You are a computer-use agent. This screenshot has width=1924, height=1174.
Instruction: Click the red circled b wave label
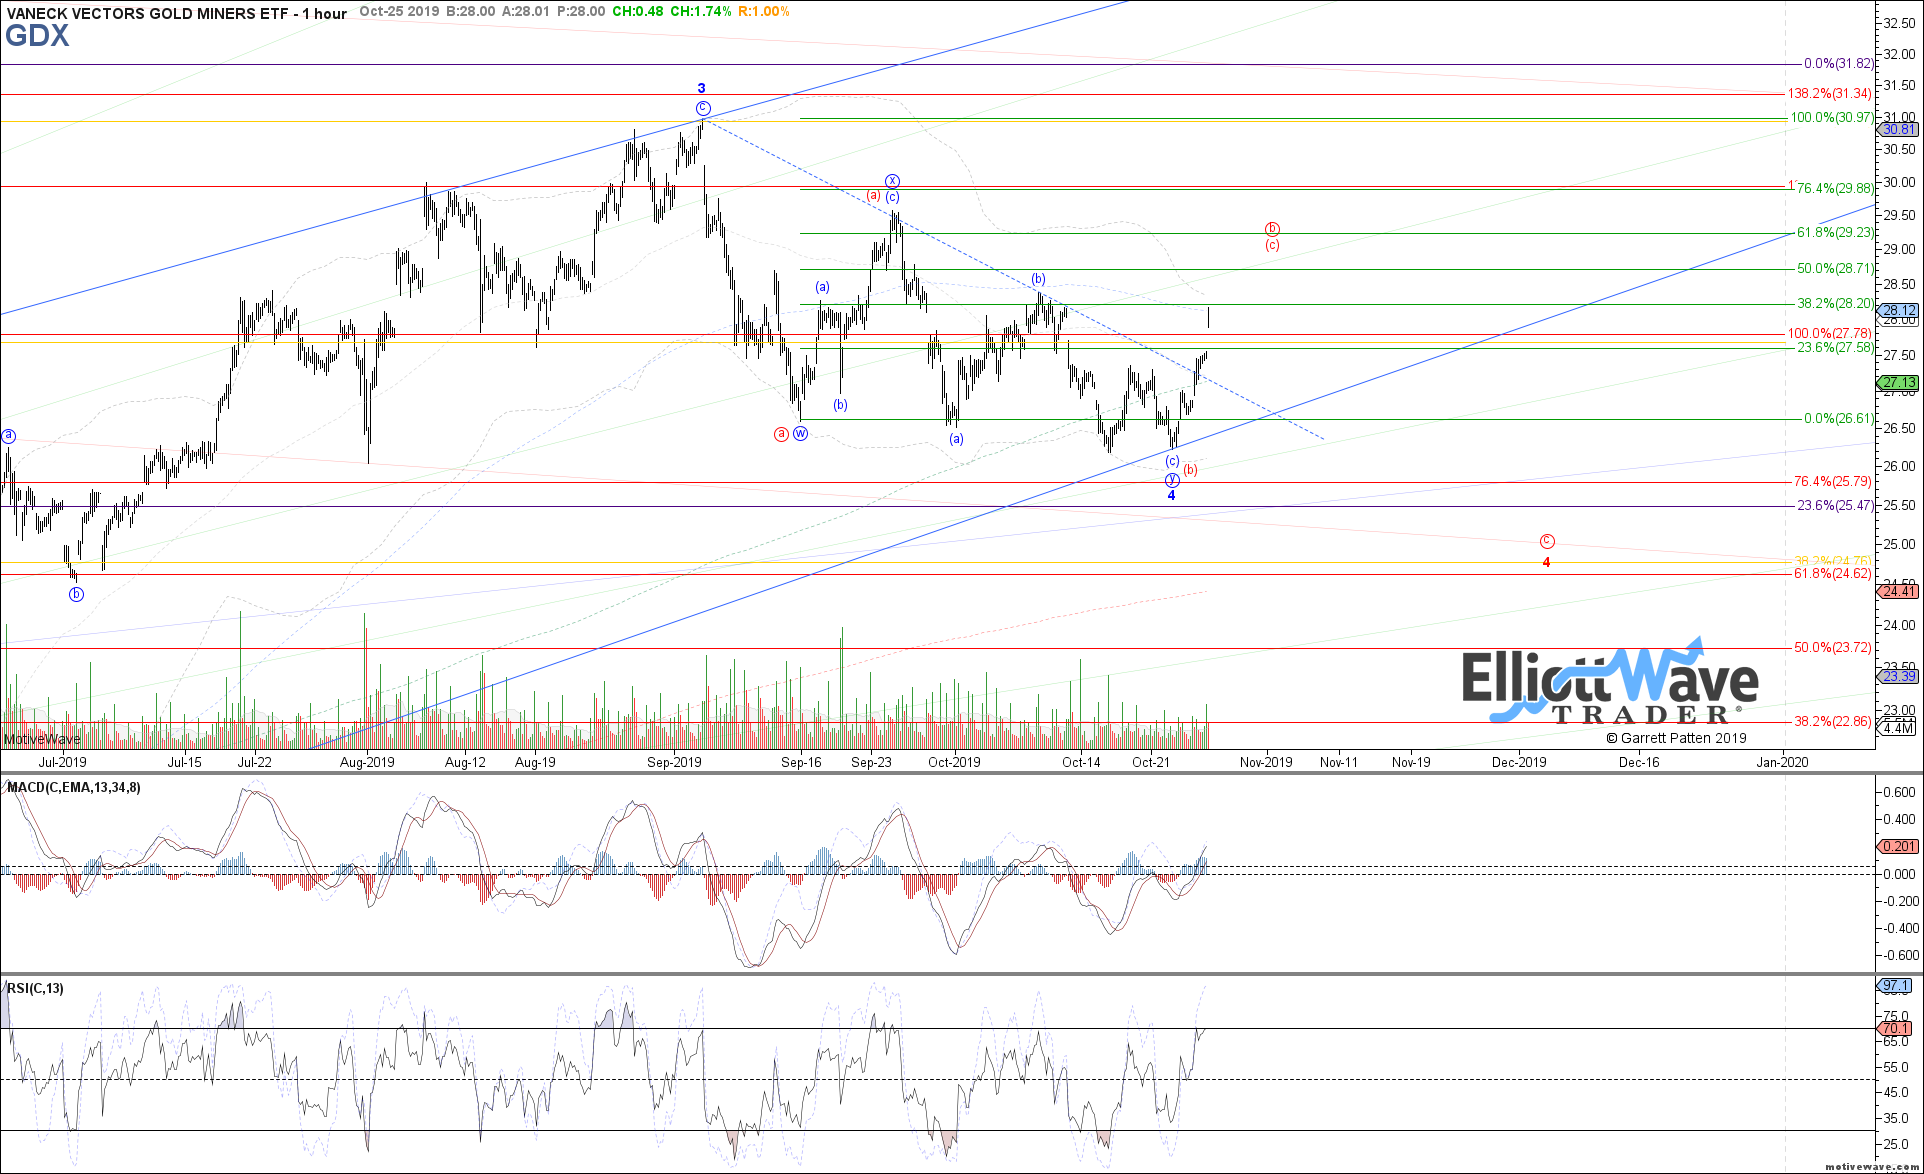[1272, 229]
